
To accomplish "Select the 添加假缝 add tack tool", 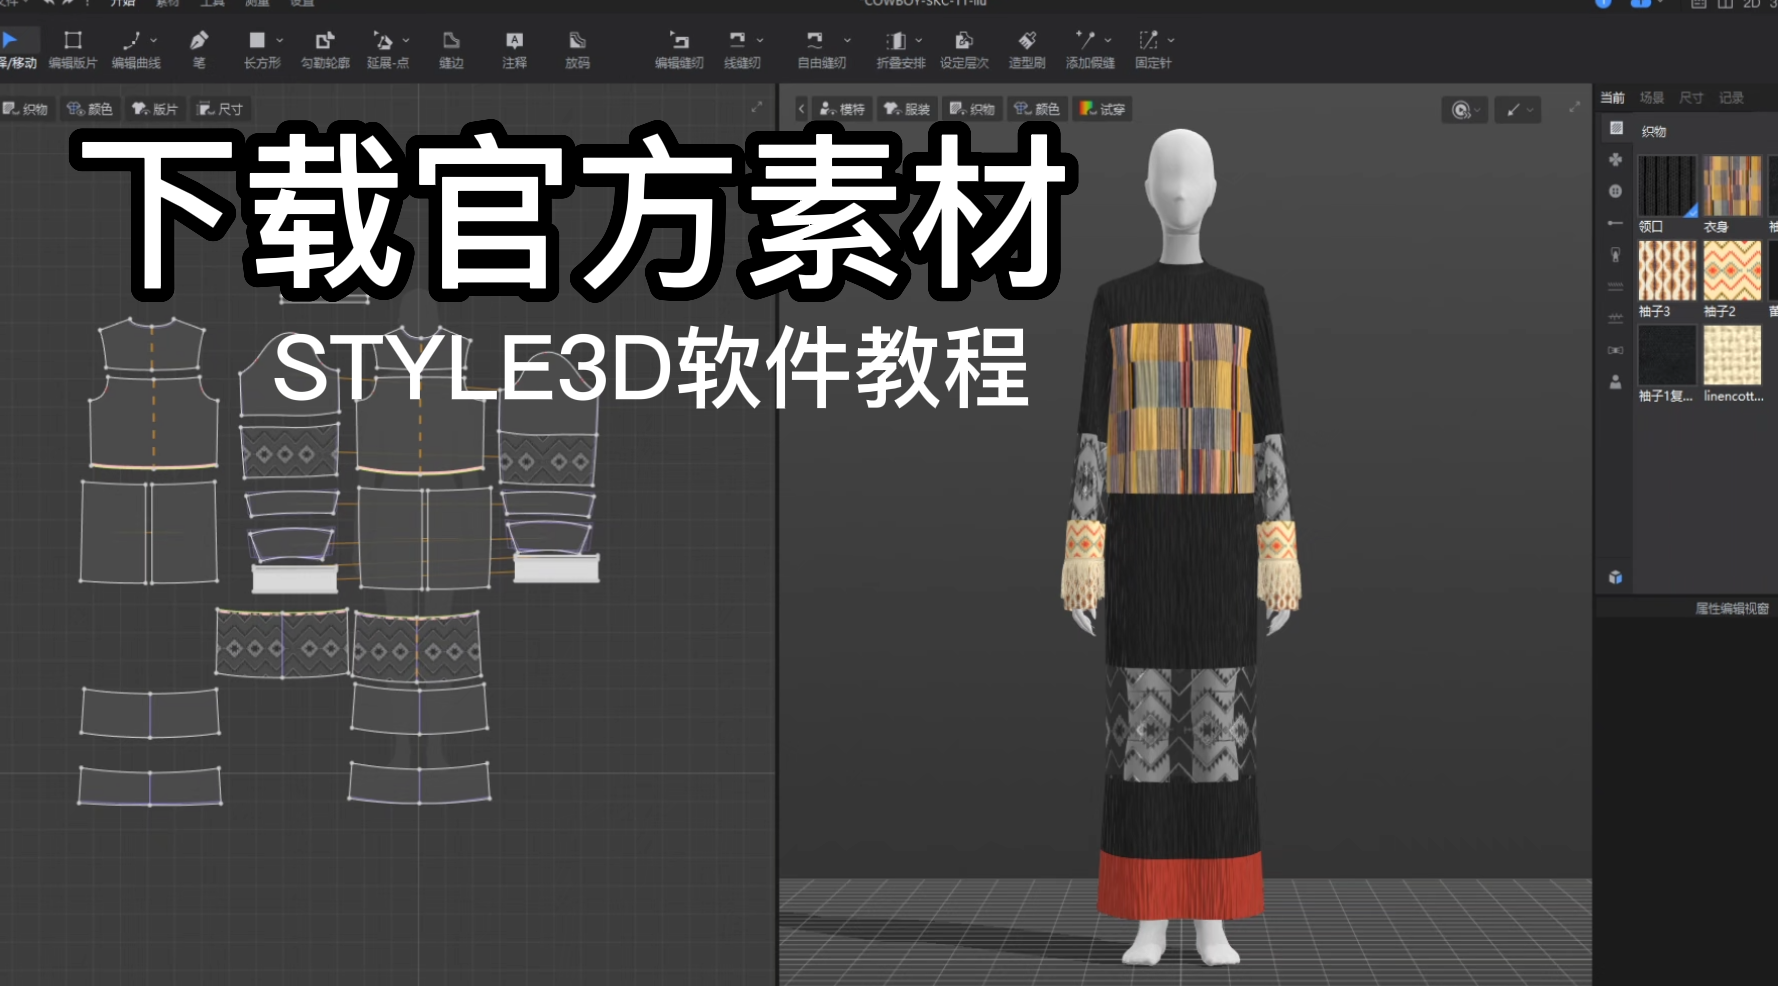I will (x=1089, y=49).
